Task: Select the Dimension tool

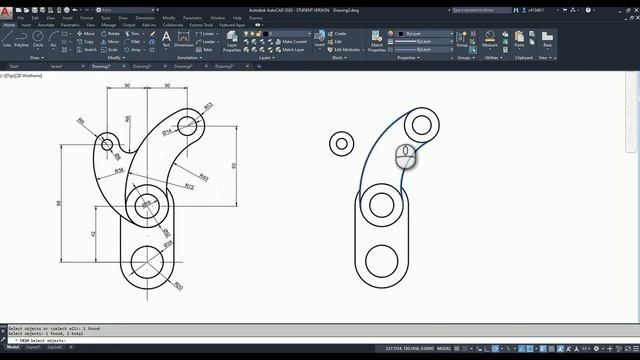Action: pos(184,40)
